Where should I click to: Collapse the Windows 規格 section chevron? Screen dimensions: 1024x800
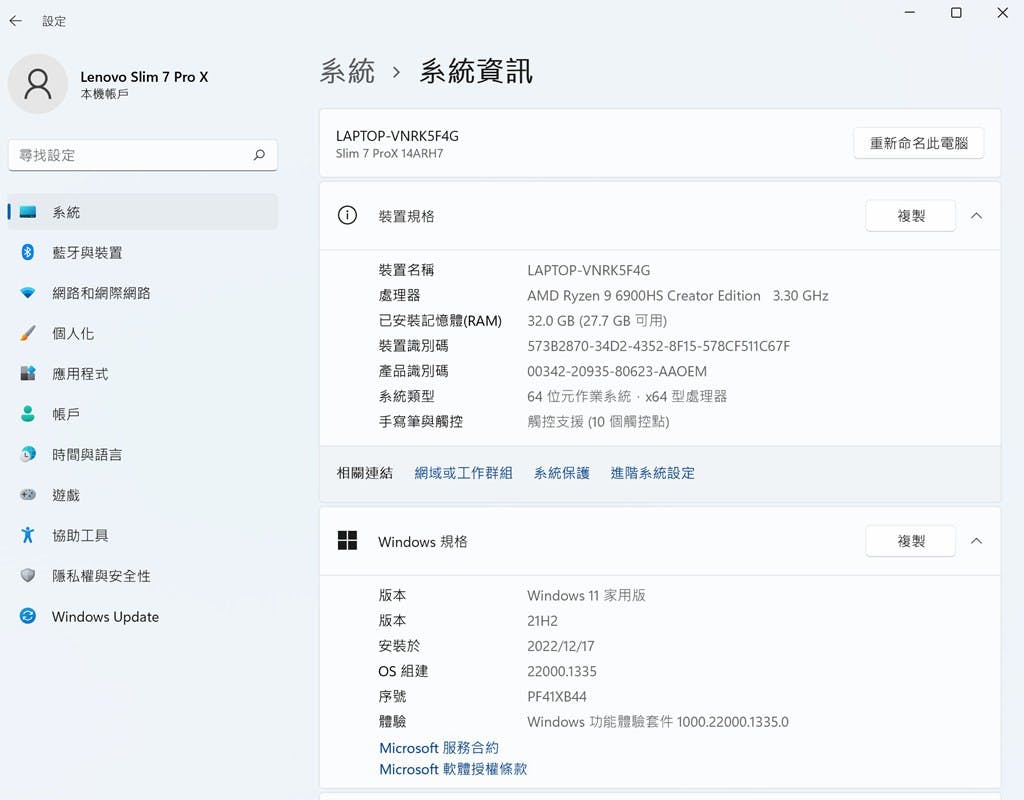977,541
